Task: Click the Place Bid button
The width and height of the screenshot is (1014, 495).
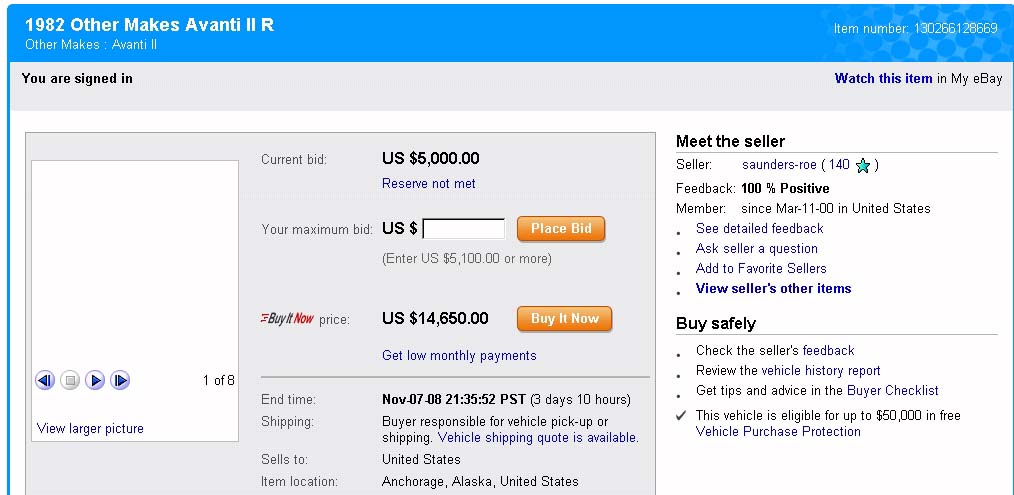Action: 561,229
